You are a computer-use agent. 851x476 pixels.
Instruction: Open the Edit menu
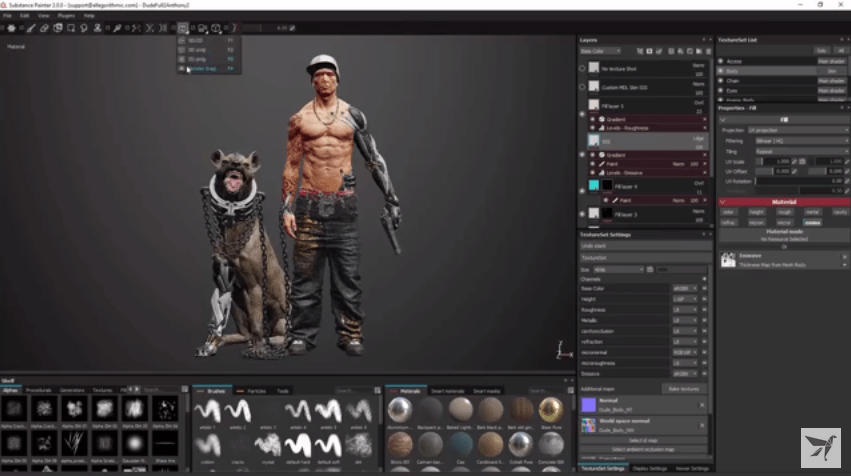click(x=25, y=16)
